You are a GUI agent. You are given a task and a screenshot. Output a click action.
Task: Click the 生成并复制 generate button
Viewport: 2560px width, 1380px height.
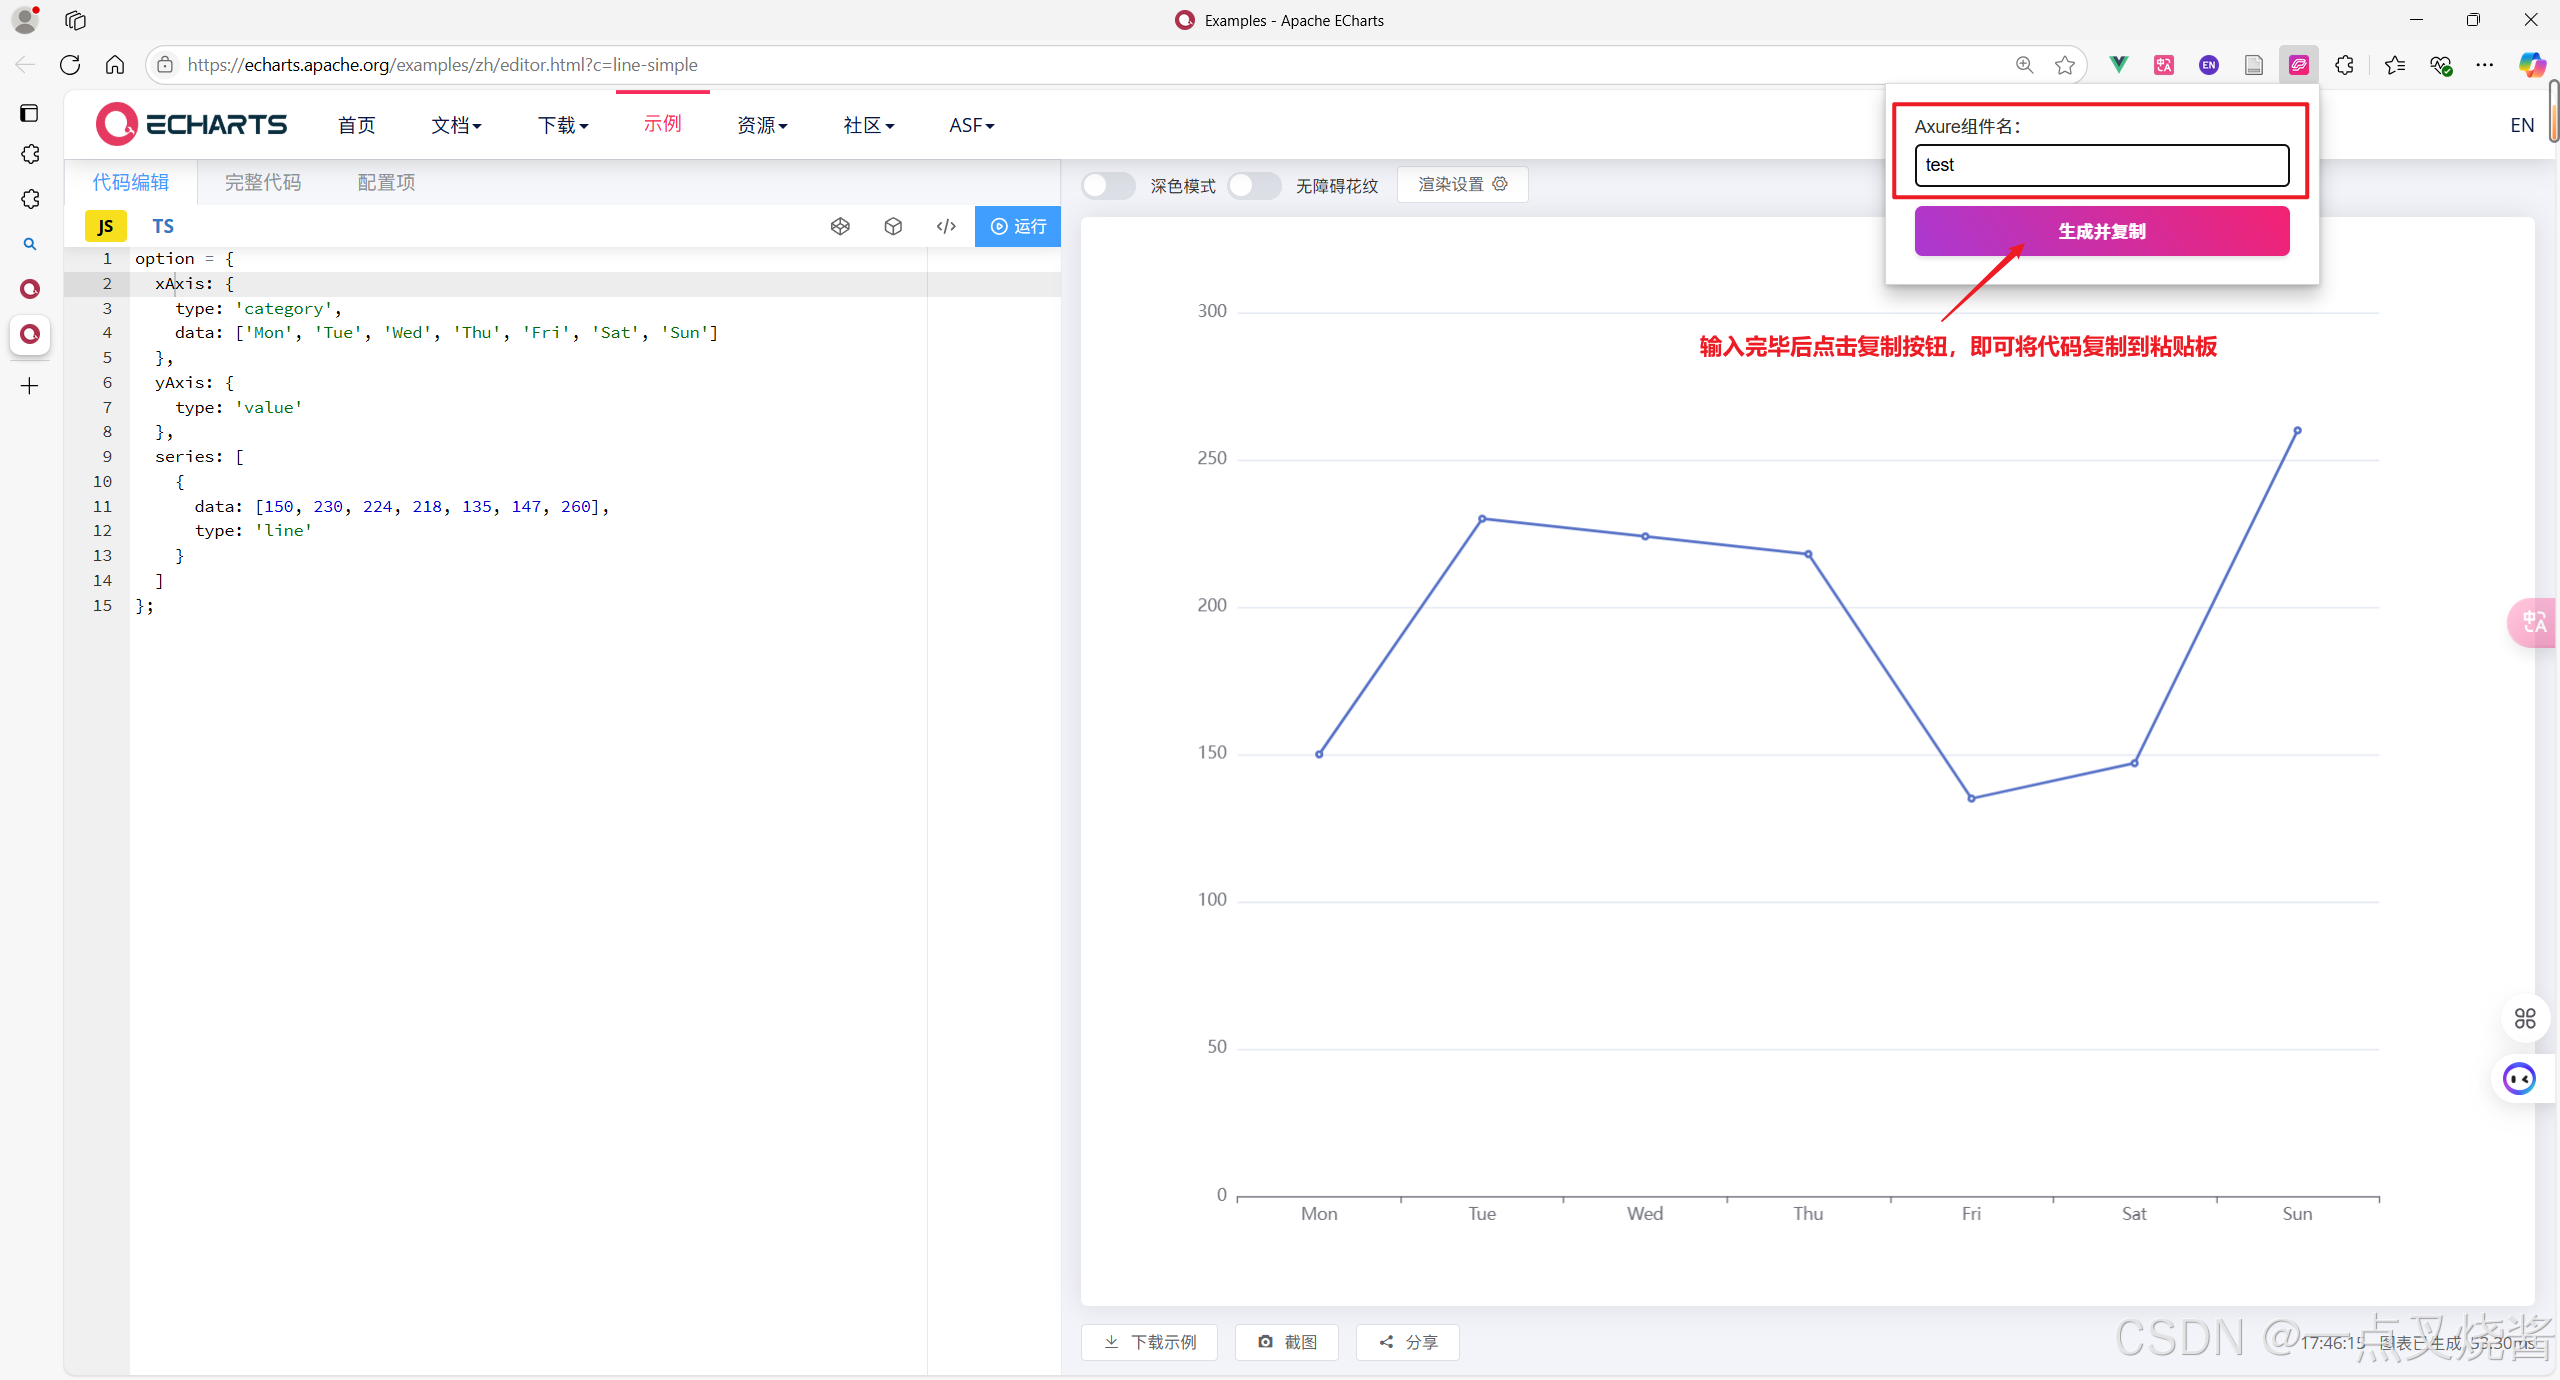2100,231
